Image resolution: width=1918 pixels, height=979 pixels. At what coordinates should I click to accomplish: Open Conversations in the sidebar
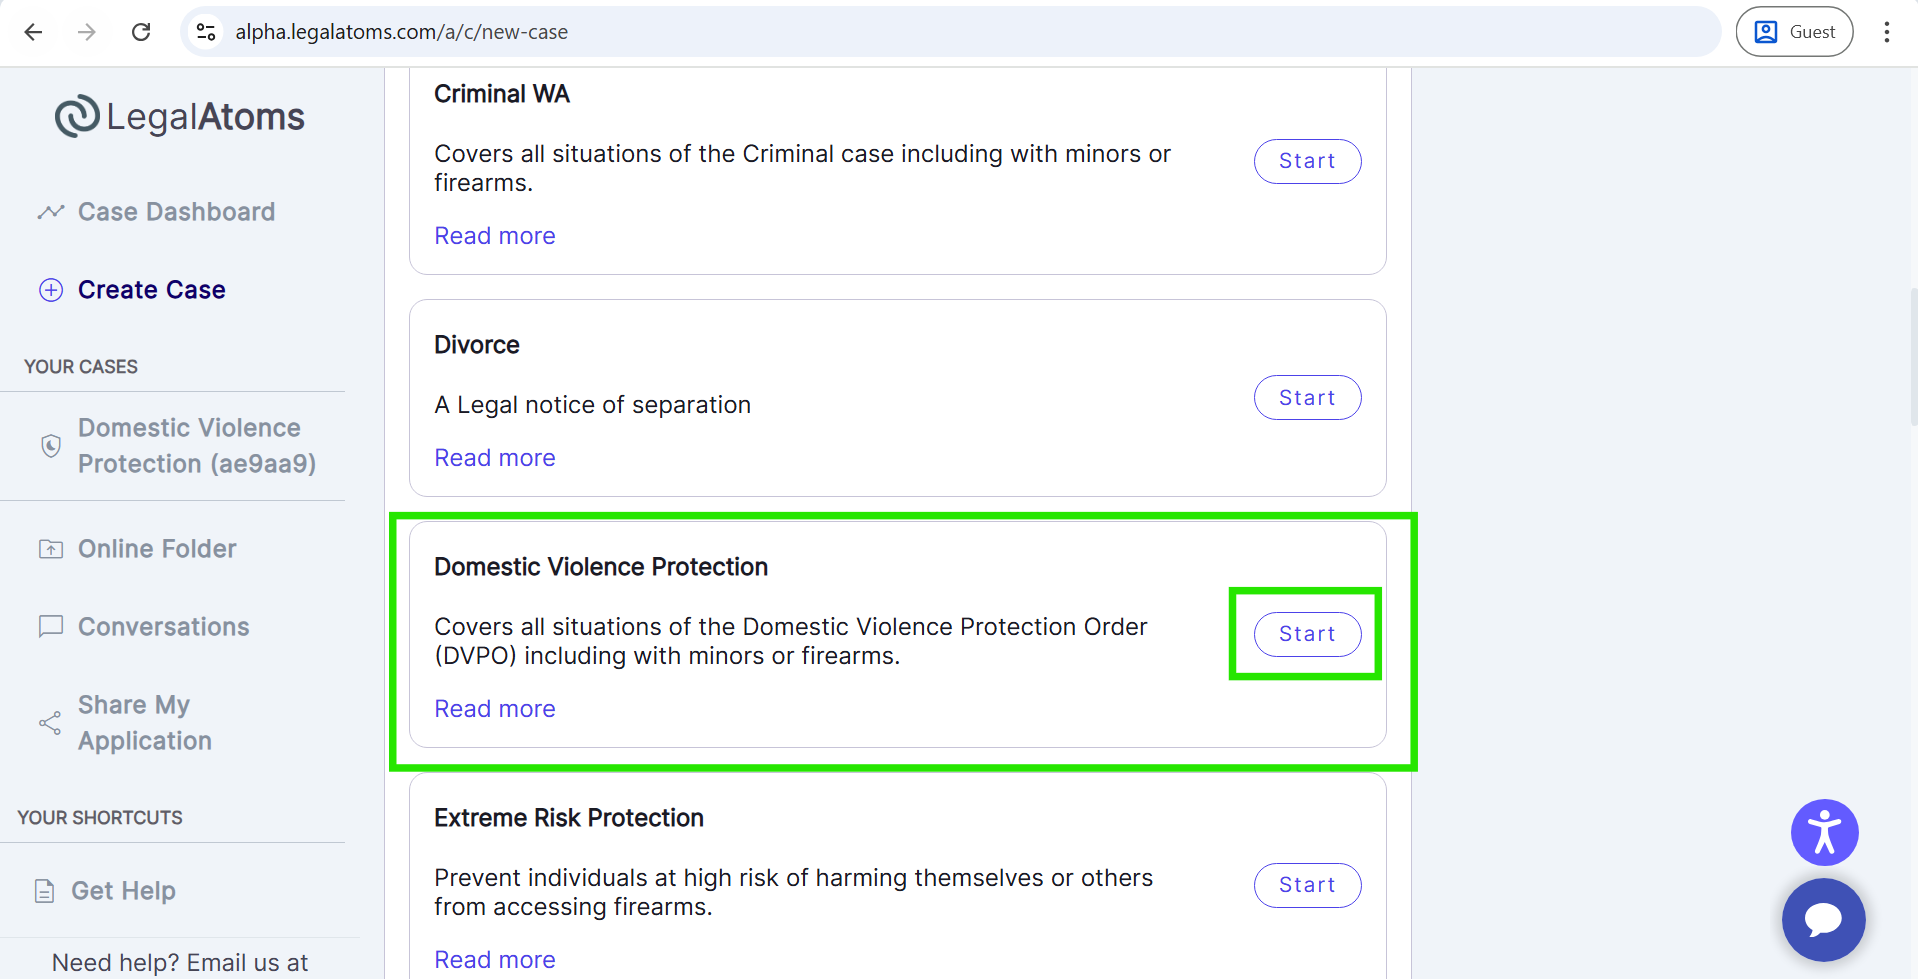tap(163, 627)
